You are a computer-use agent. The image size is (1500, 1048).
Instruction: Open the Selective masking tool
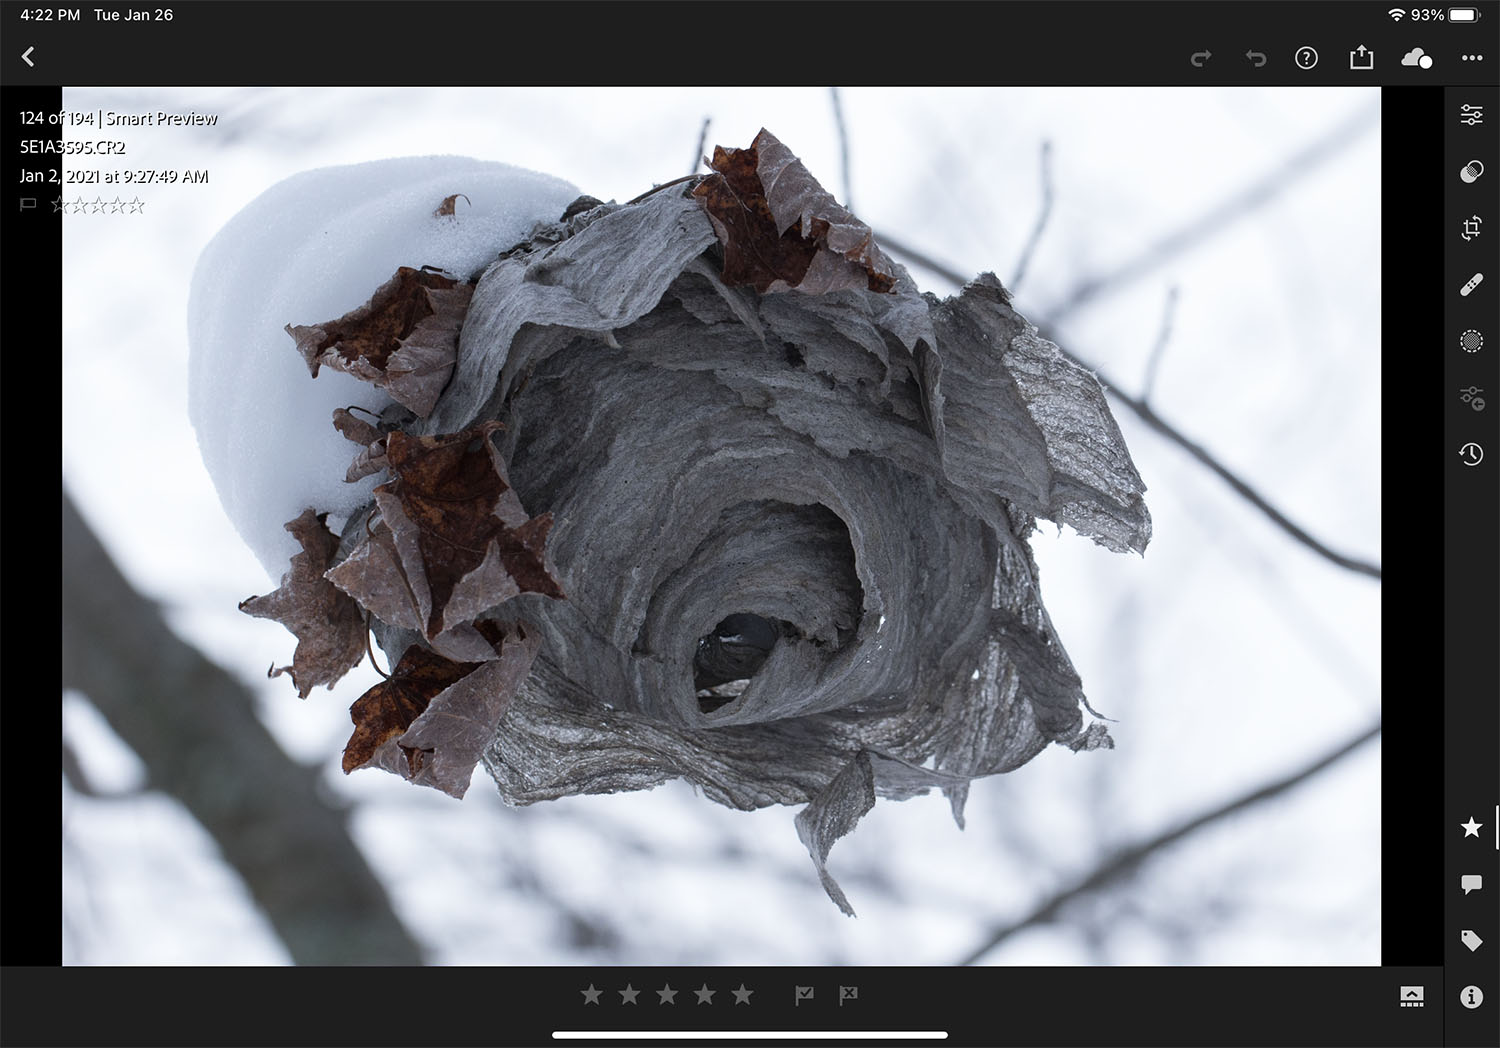click(1472, 342)
